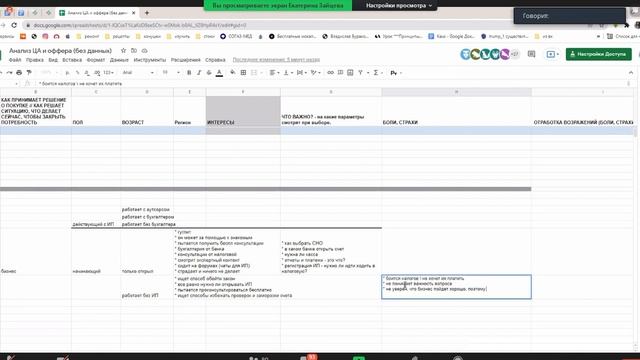
Task: Select the Регион header cell
Action: (x=189, y=111)
